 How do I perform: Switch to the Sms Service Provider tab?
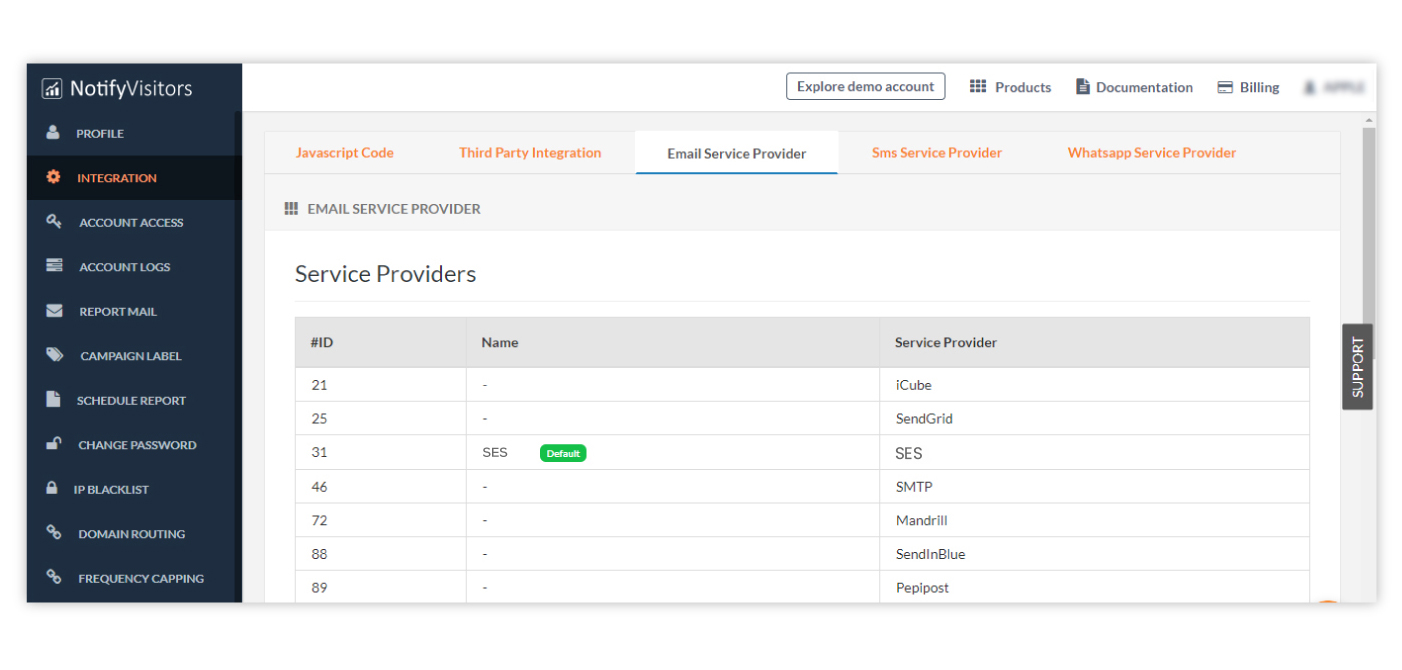coord(937,153)
